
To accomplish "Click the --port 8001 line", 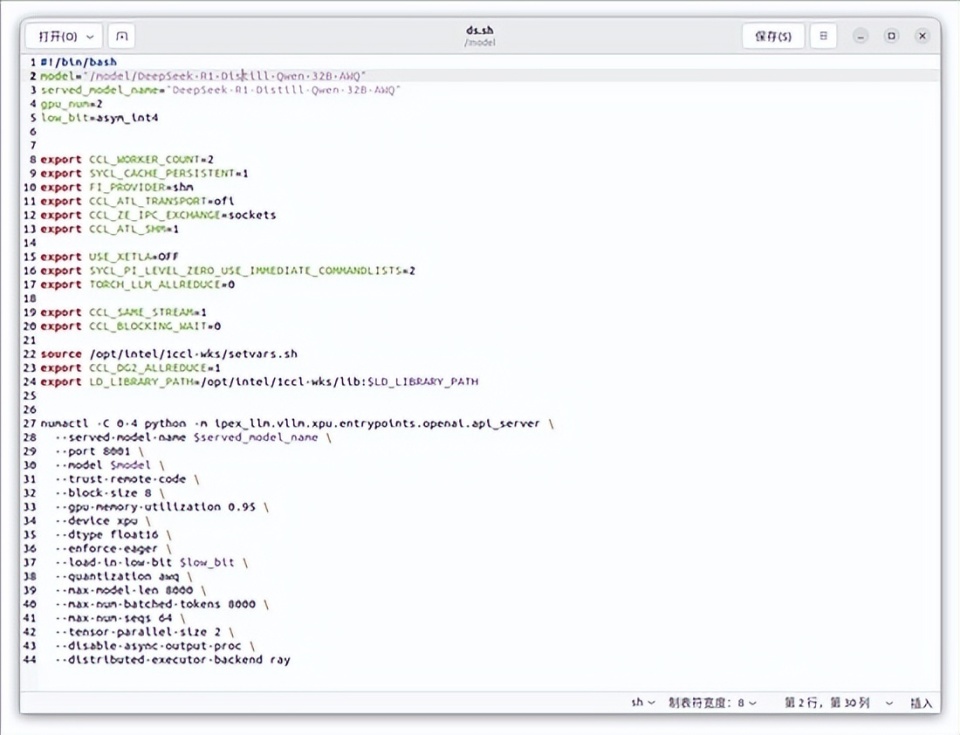I will point(99,451).
